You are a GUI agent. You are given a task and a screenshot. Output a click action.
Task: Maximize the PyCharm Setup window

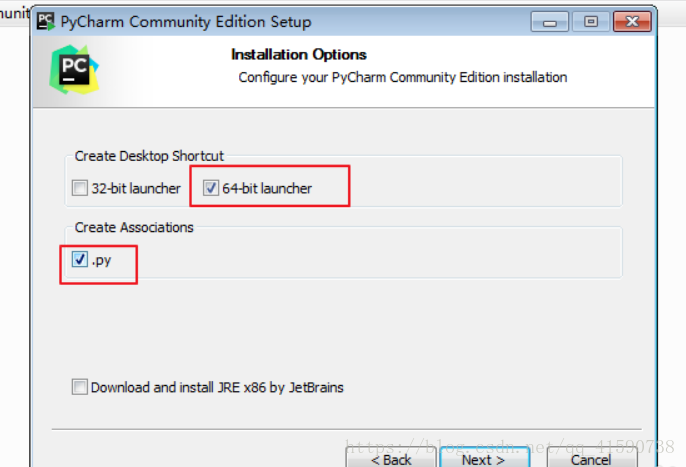click(x=591, y=21)
